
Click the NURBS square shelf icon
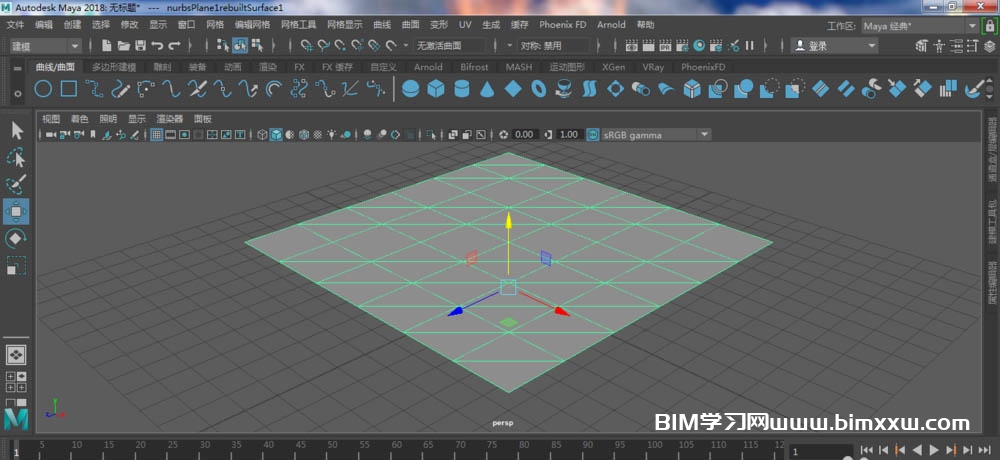pyautogui.click(x=68, y=89)
